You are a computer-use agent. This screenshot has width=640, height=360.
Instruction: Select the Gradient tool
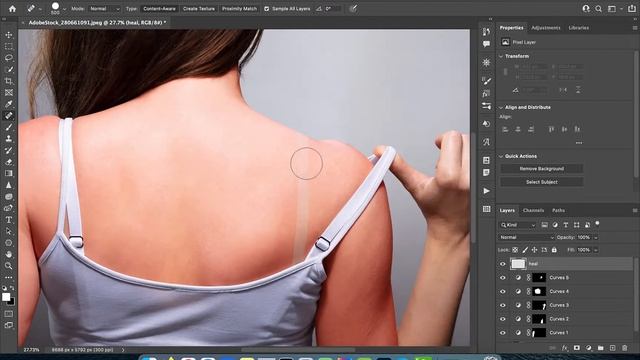pos(9,173)
